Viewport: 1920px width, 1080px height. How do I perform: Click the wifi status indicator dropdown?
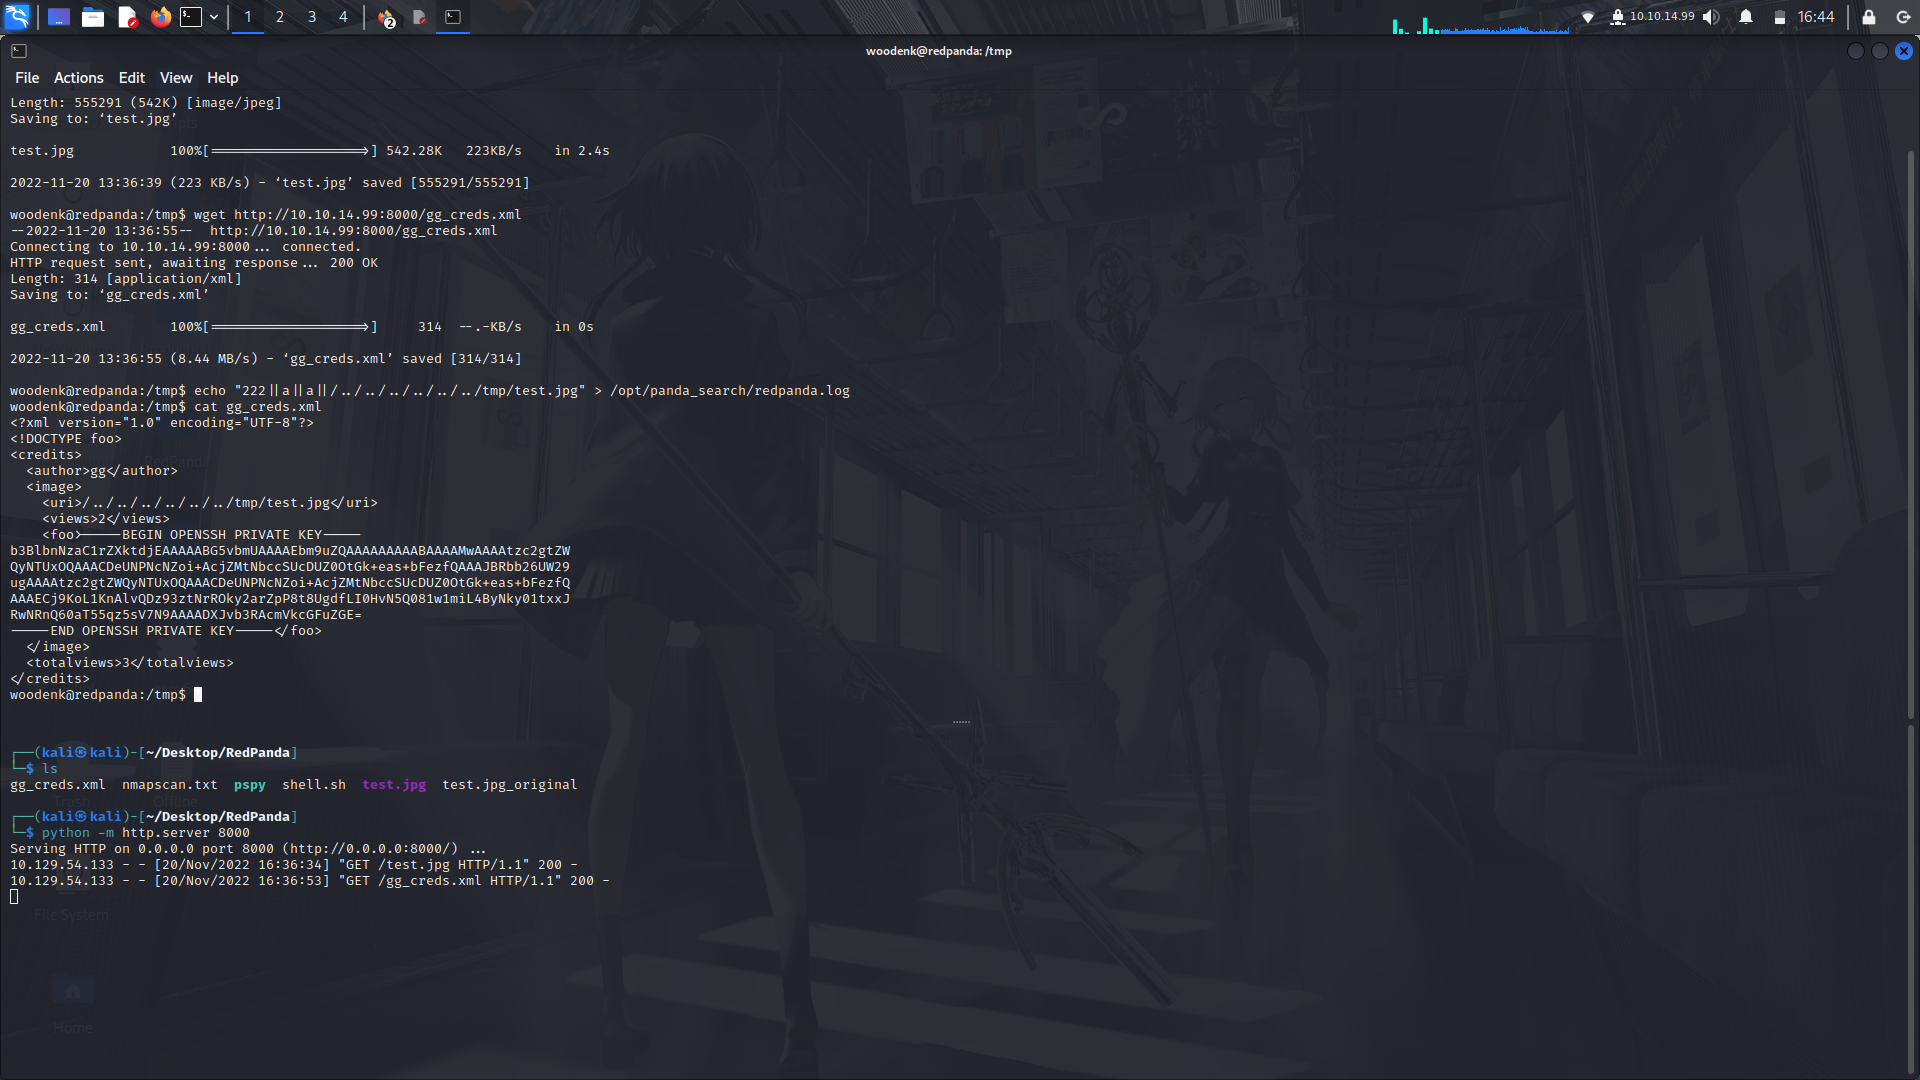1588,17
